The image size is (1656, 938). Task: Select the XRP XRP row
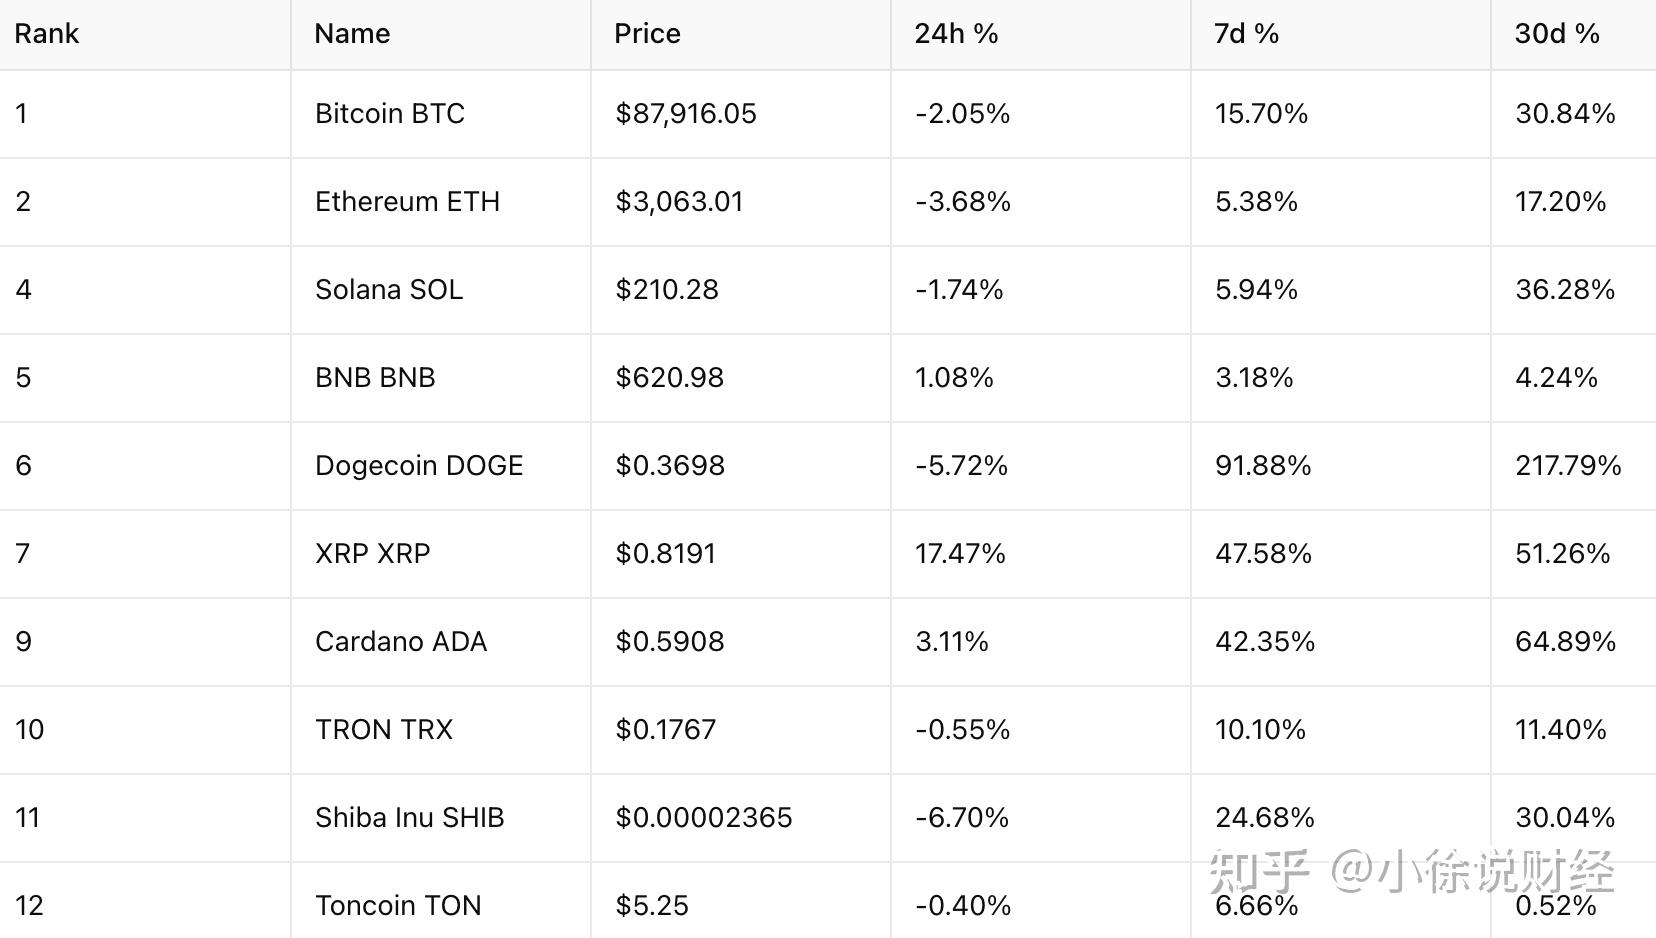[372, 554]
